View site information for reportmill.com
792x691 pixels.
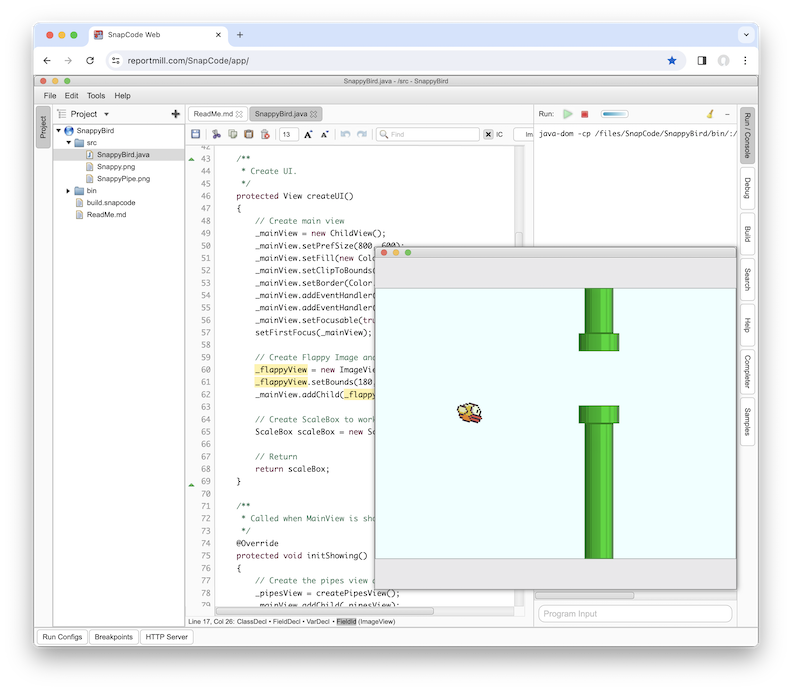[x=116, y=61]
